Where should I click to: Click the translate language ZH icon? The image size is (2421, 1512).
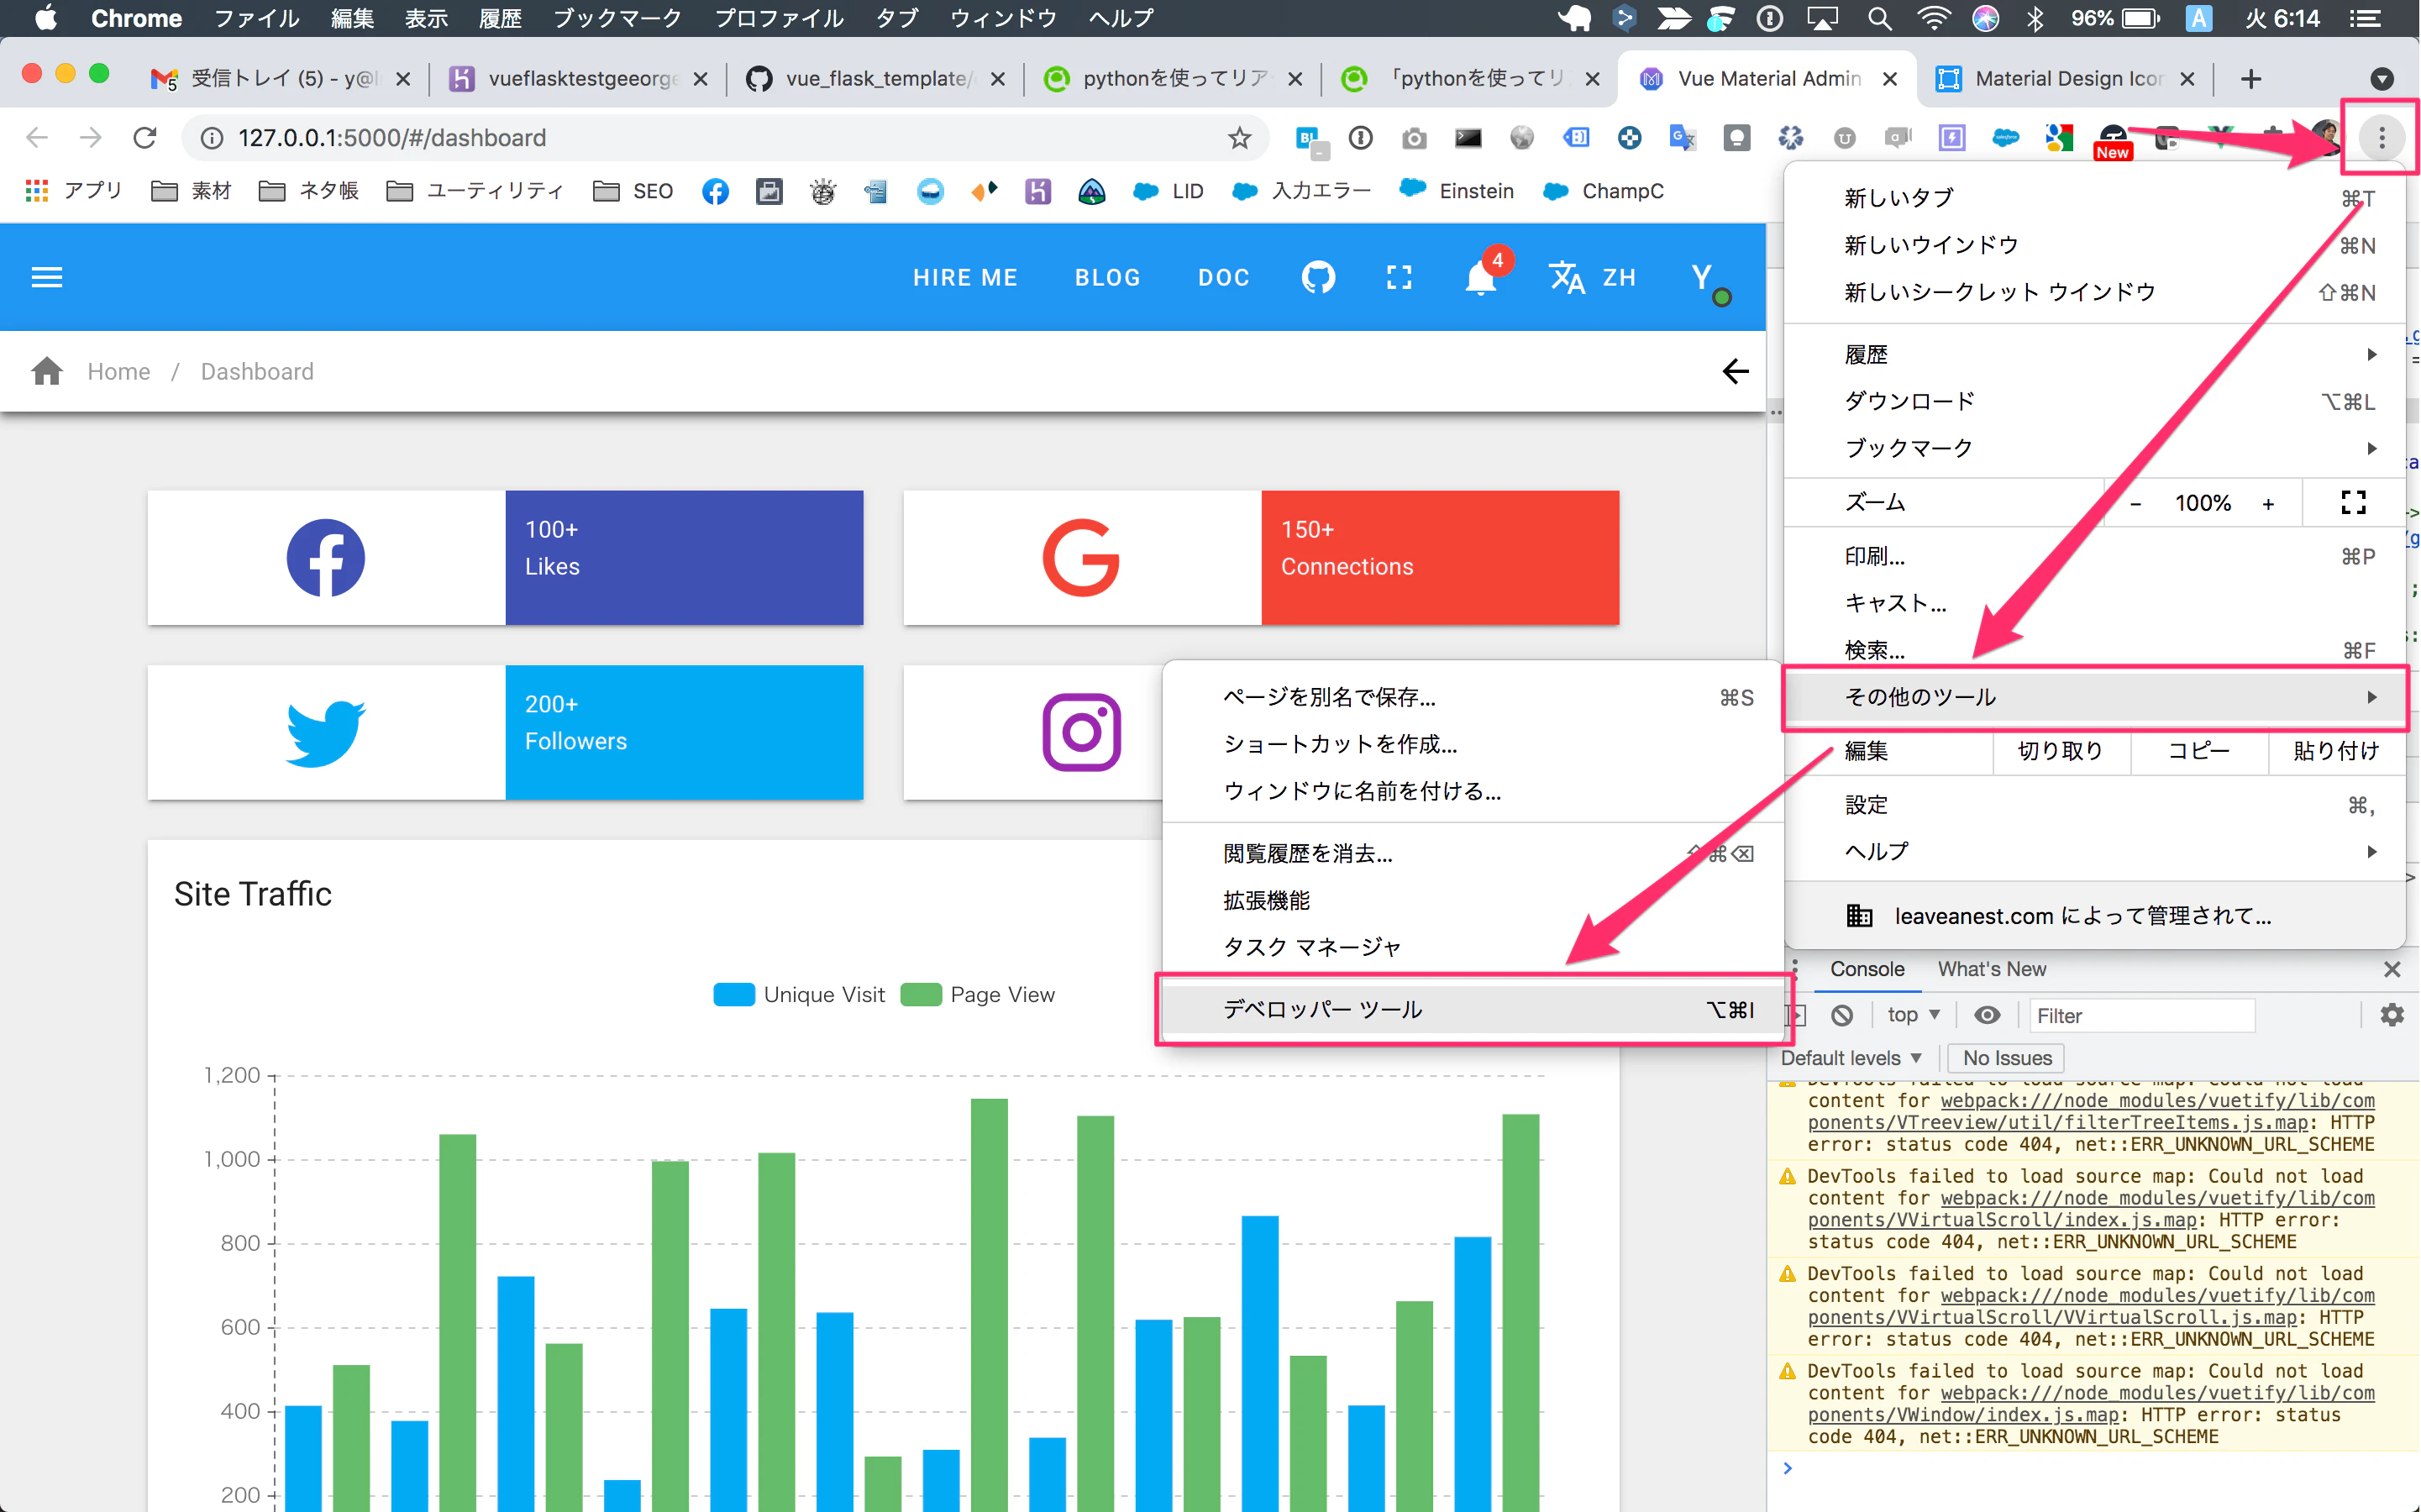[1592, 277]
